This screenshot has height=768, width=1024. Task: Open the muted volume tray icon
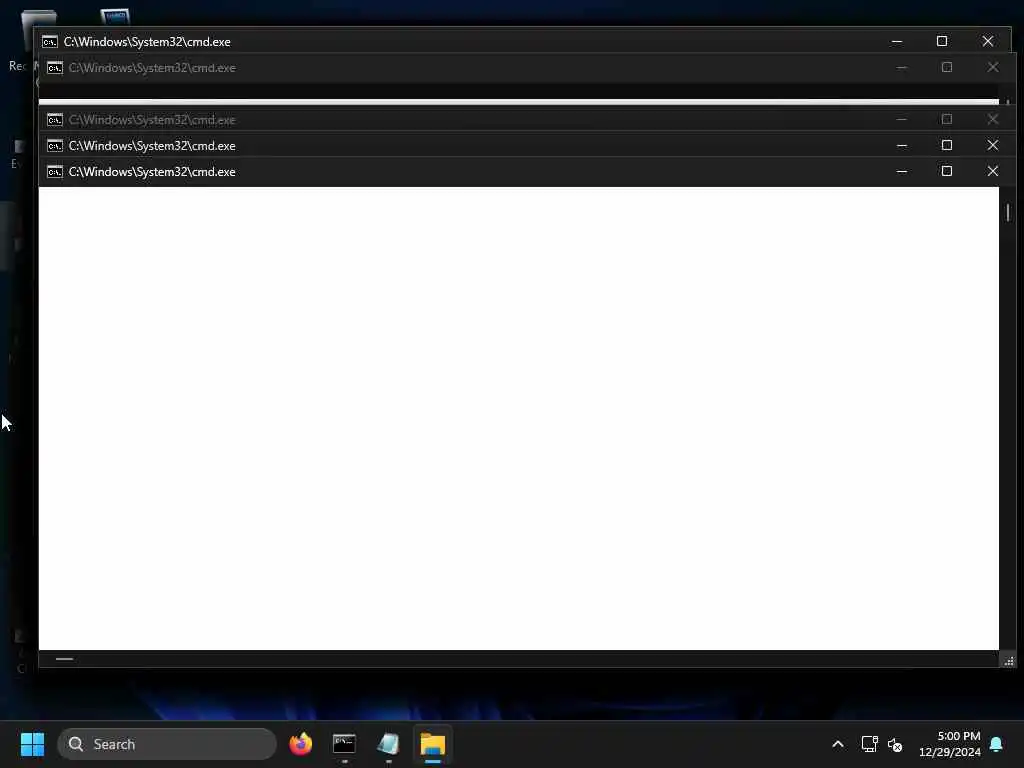tap(895, 744)
